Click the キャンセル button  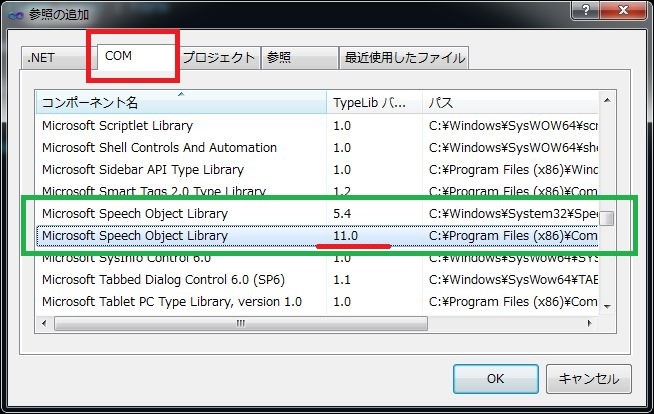(x=589, y=379)
